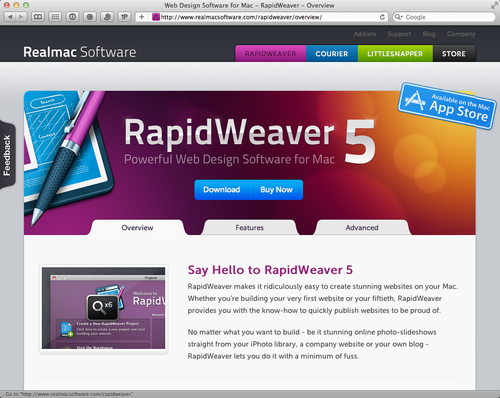
Task: Show Top Sites grid icon
Action: point(55,17)
